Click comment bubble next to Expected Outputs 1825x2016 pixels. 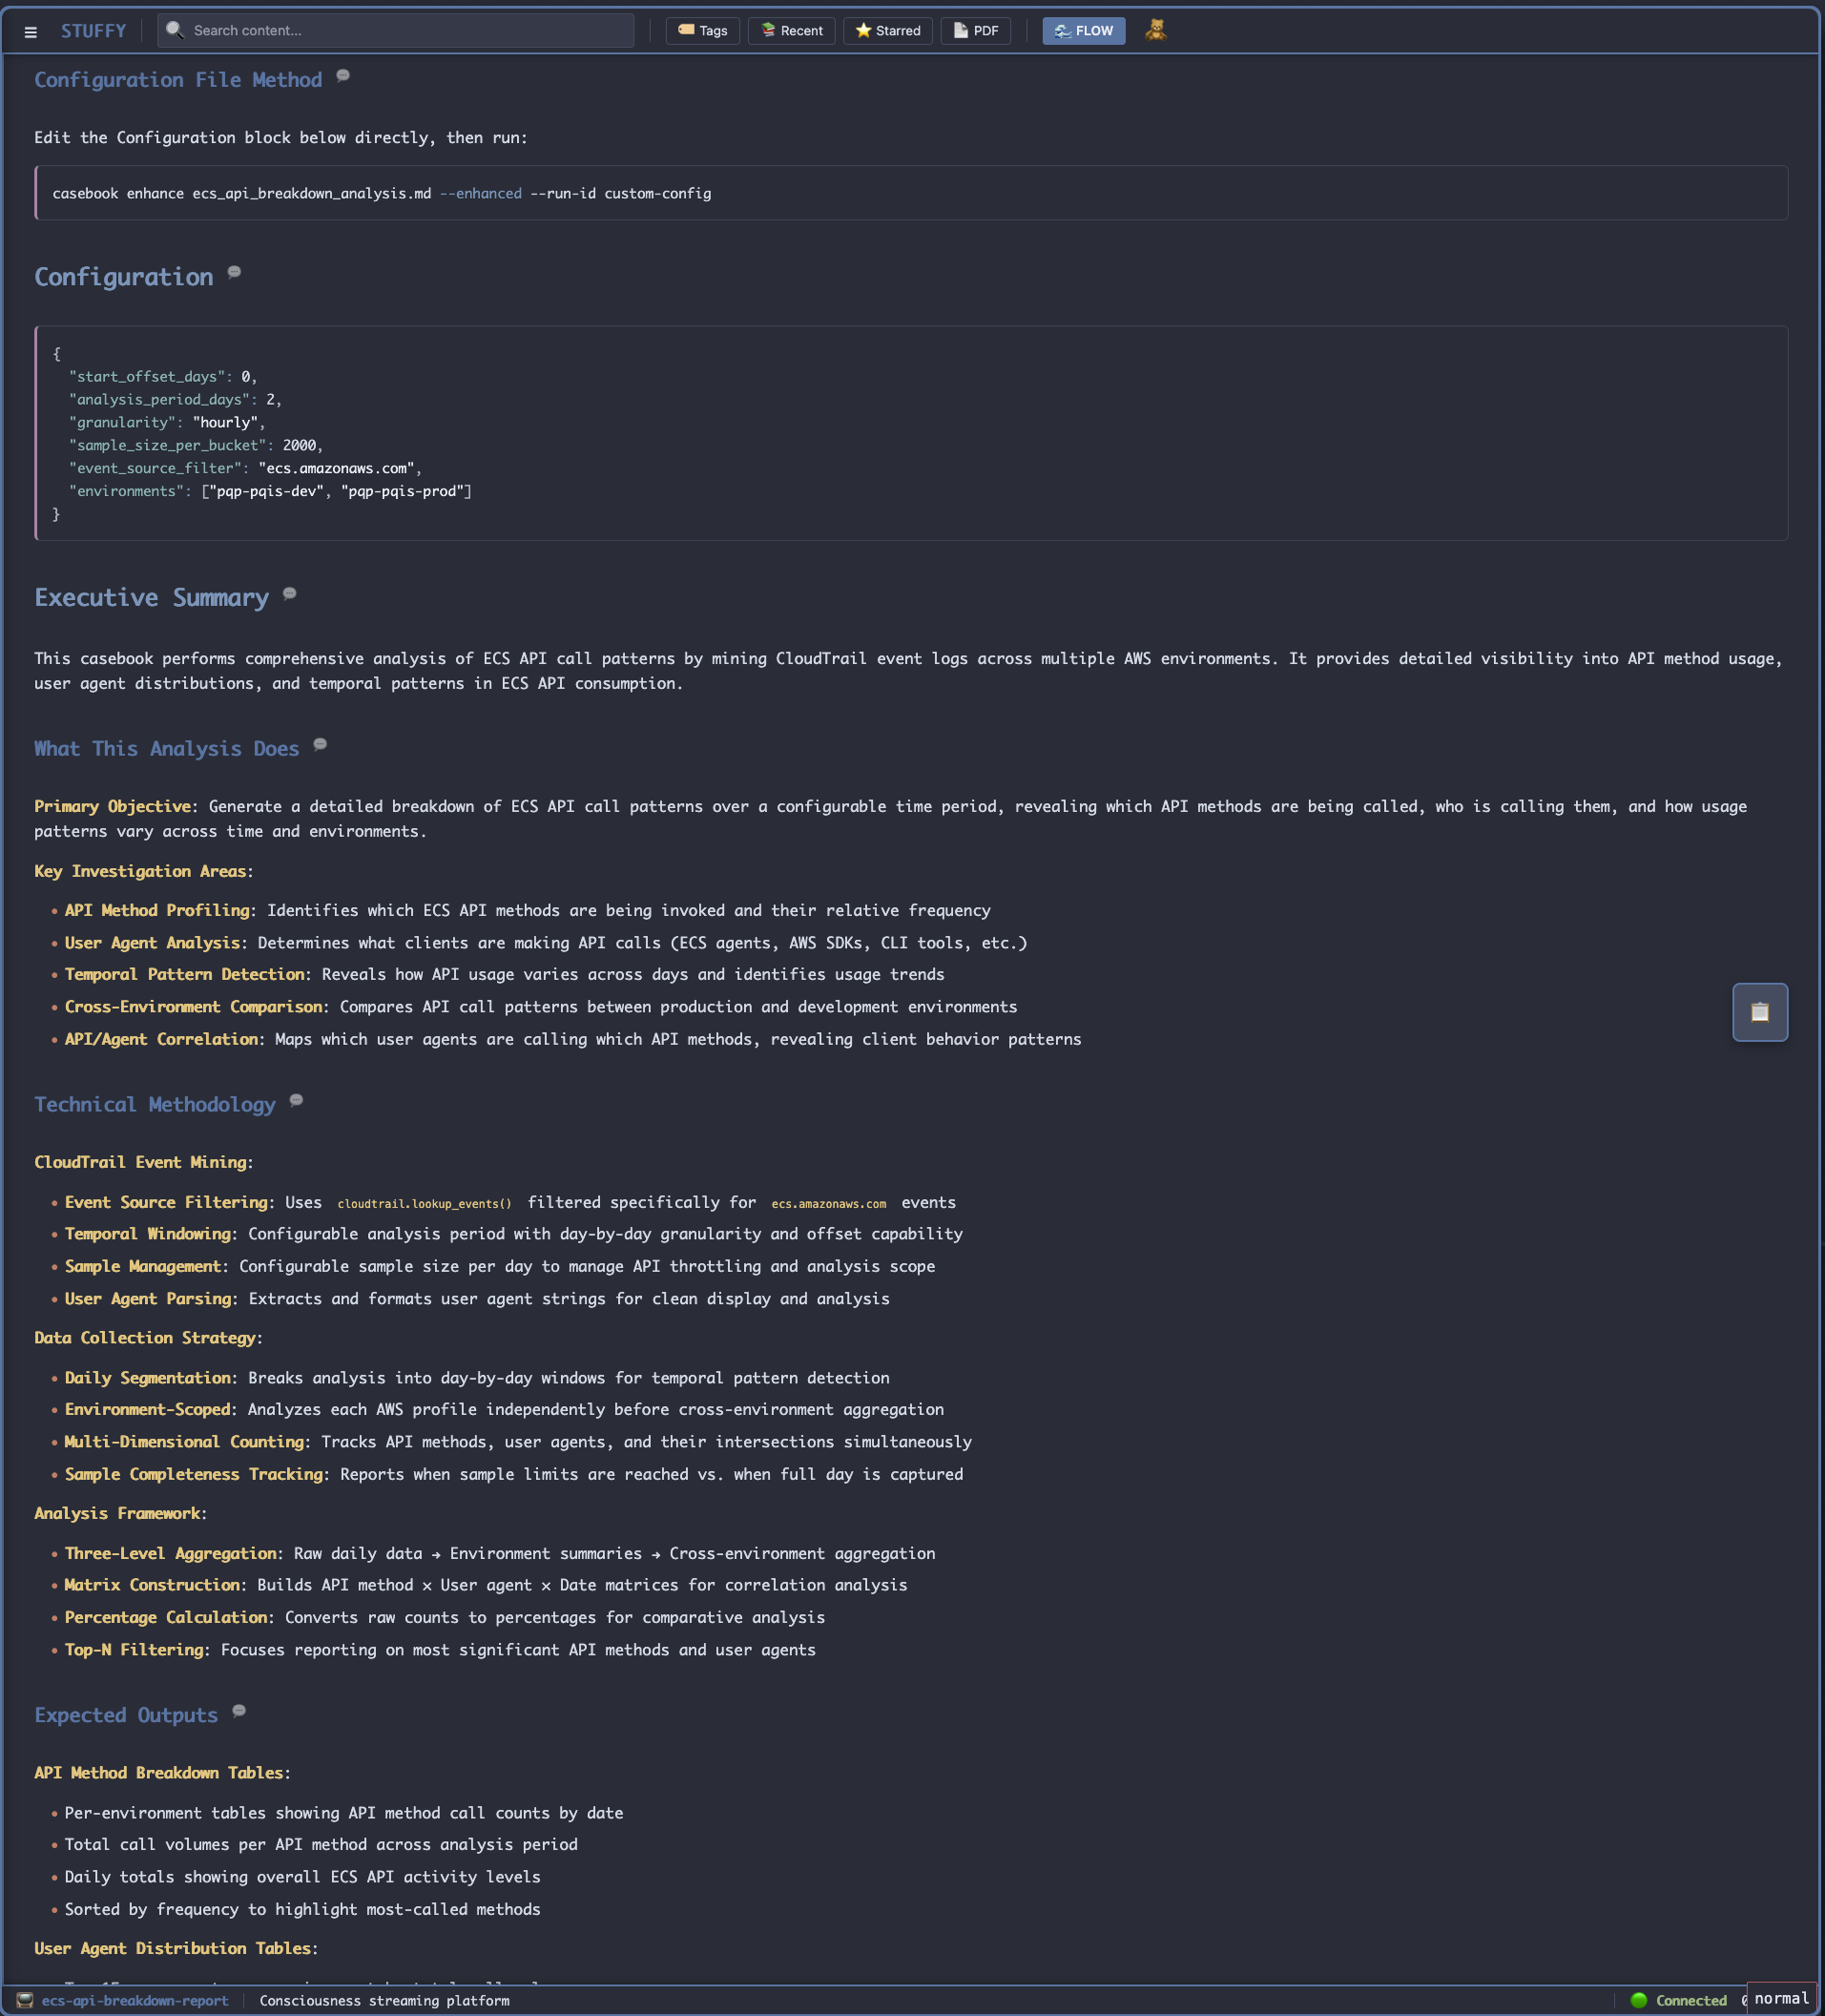point(239,1712)
